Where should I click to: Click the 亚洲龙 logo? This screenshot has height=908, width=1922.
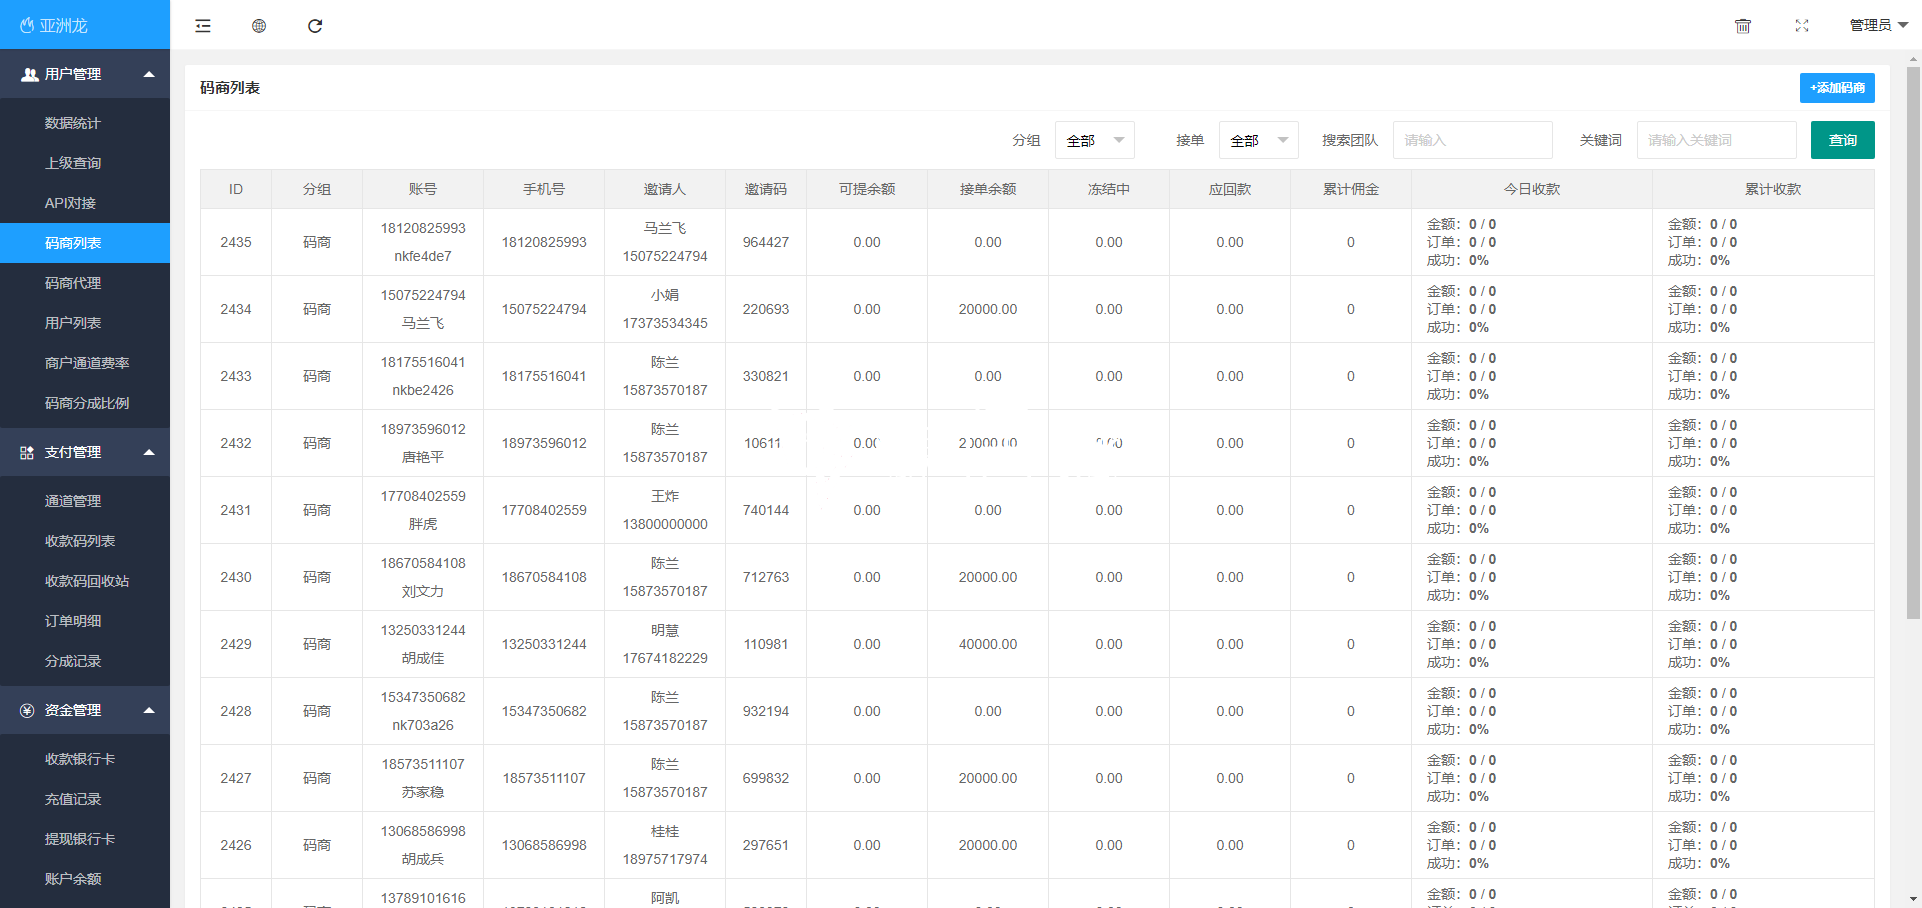54,25
